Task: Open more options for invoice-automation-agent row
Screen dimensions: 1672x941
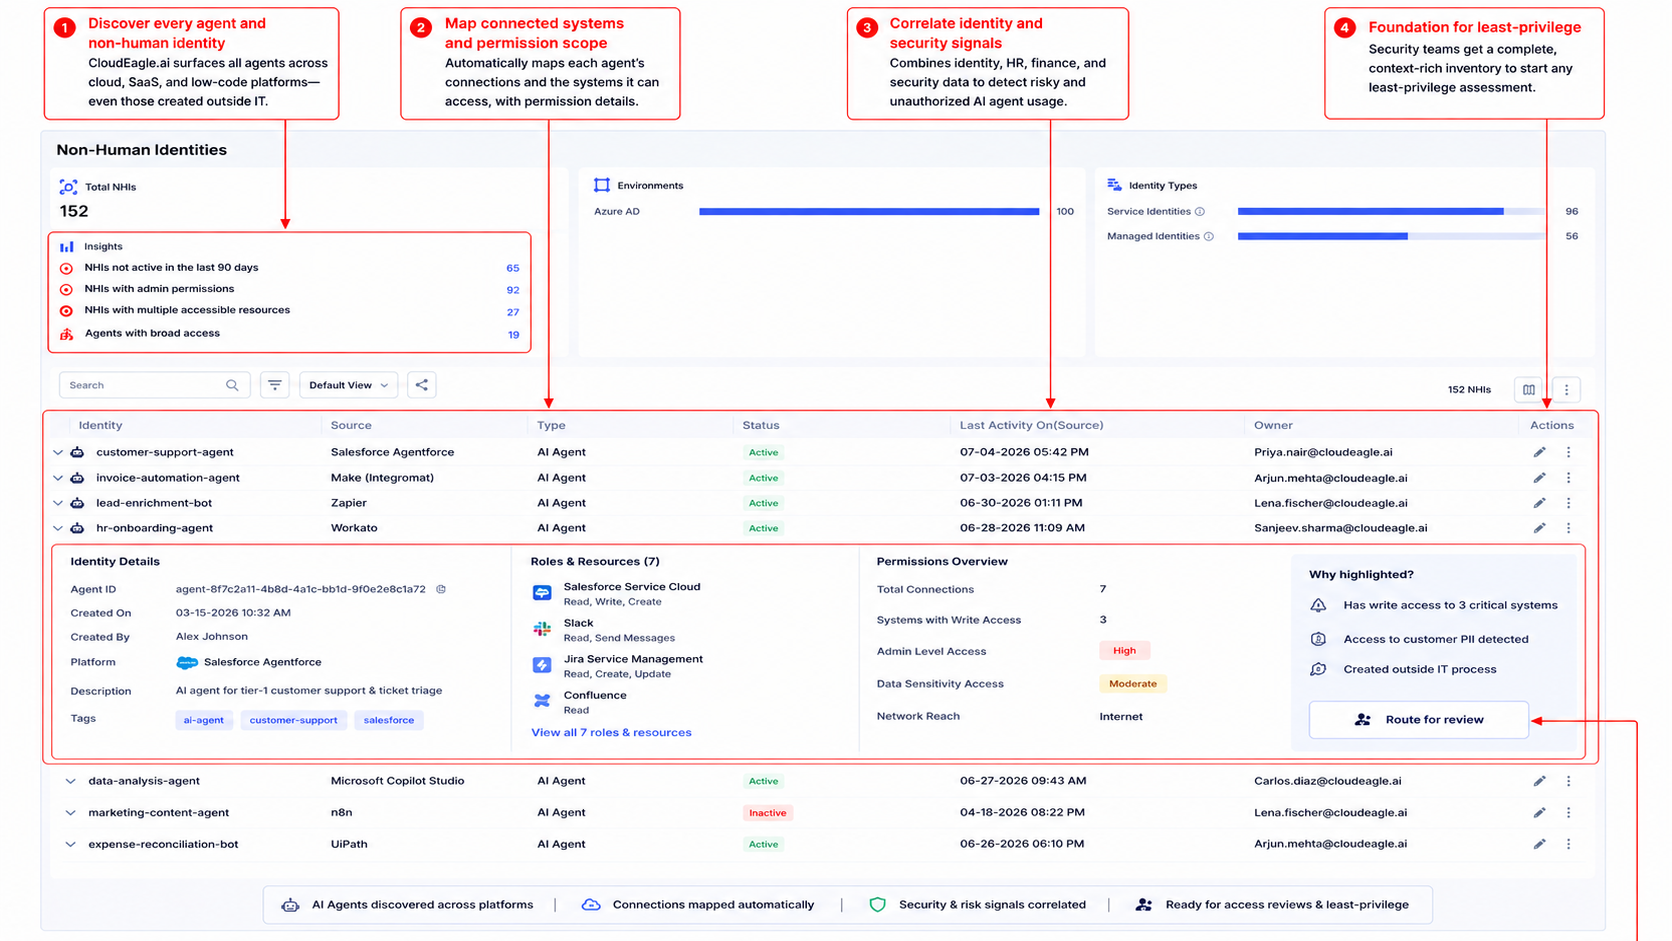Action: click(1568, 478)
